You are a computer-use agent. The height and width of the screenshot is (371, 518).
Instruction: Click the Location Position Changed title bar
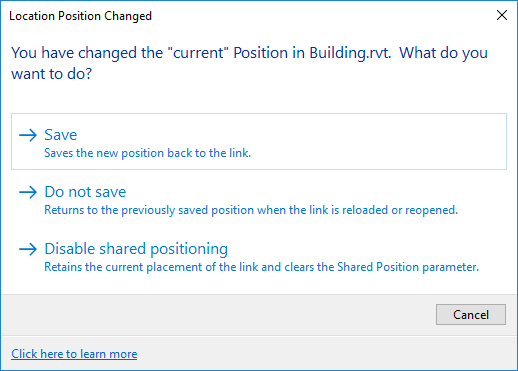[x=247, y=16]
